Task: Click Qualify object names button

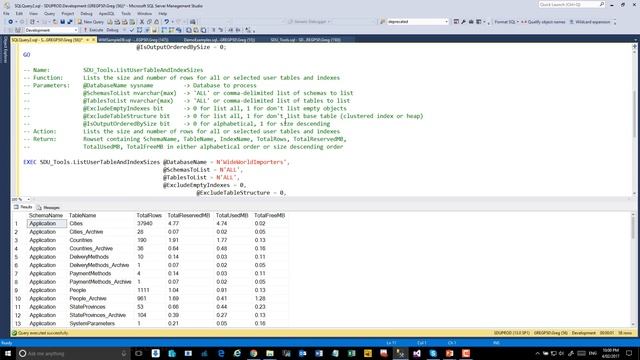Action: click(x=543, y=22)
